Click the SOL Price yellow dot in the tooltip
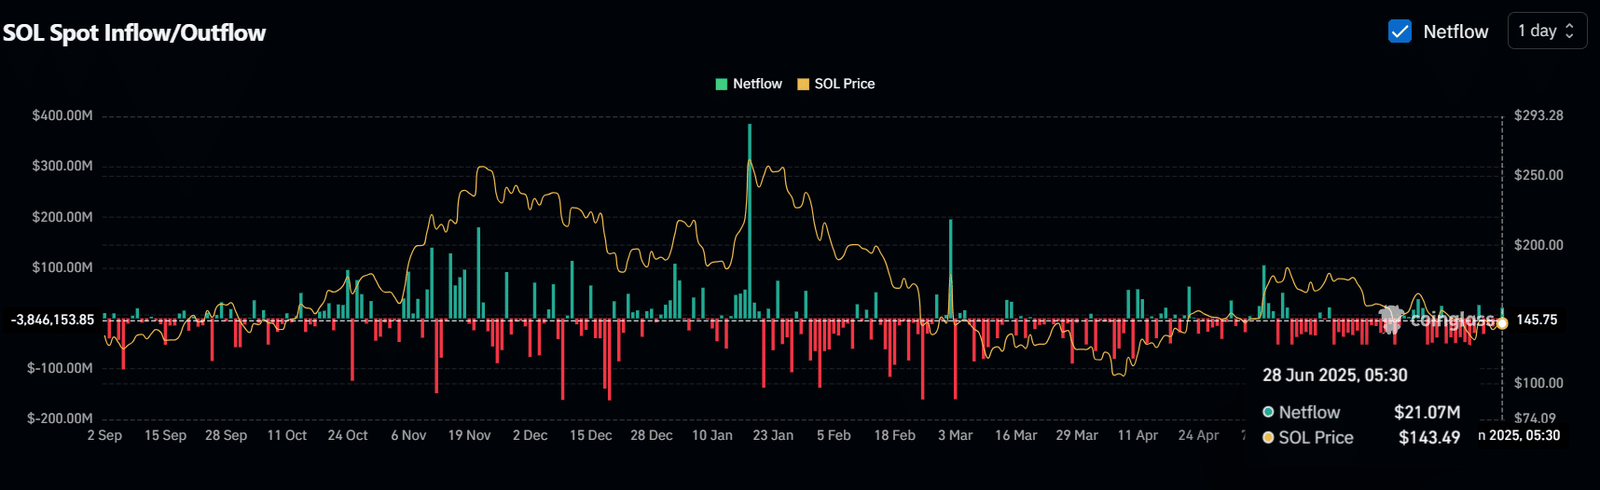Viewport: 1600px width, 490px height. [1268, 438]
